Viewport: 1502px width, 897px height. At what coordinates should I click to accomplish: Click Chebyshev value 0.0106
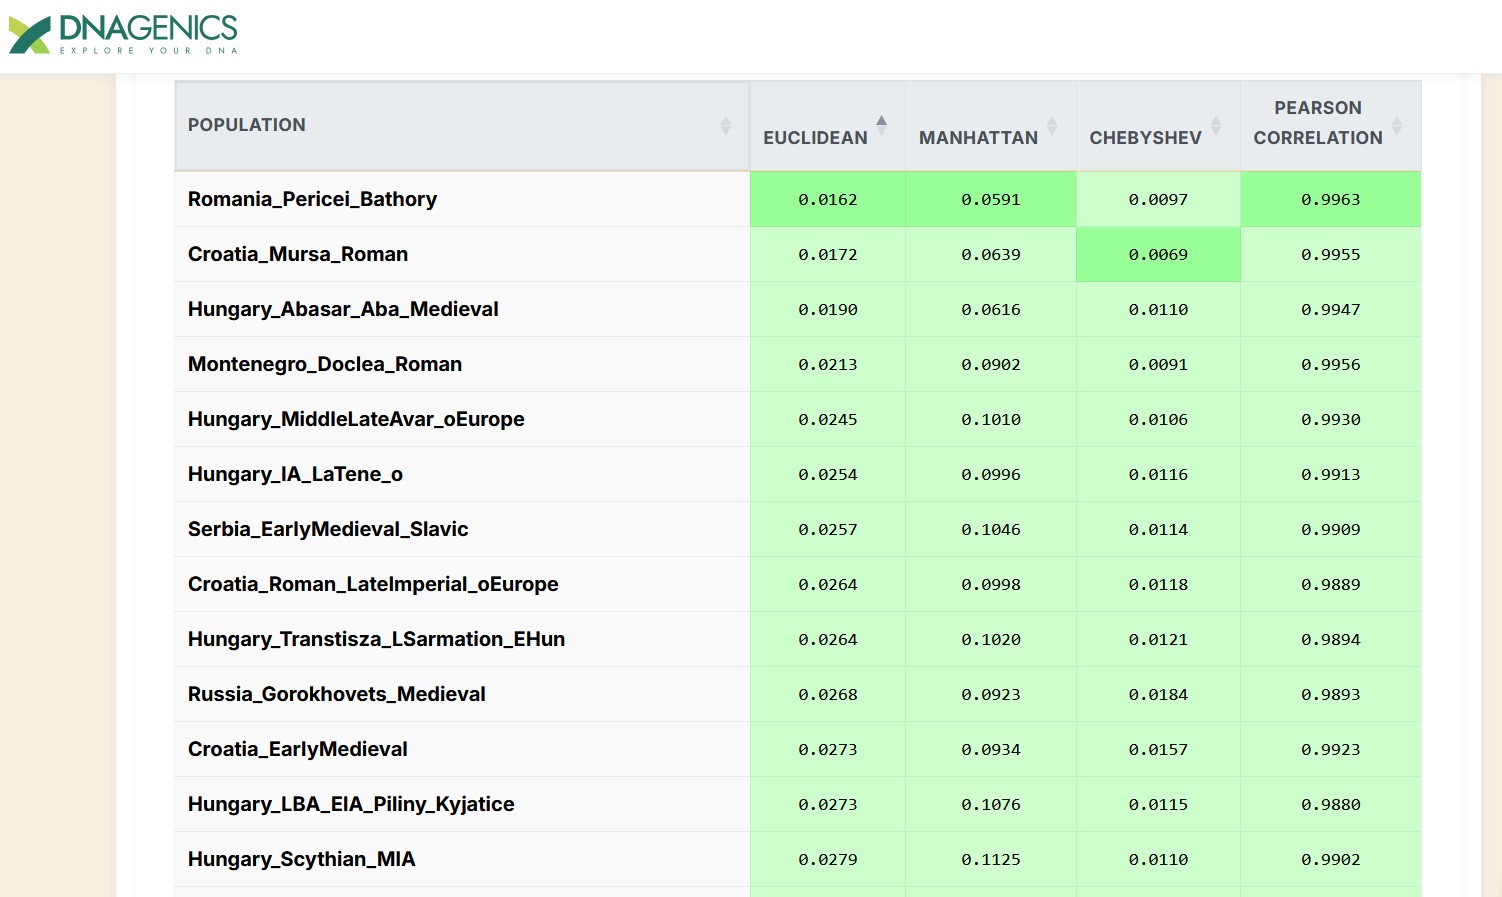pos(1158,420)
